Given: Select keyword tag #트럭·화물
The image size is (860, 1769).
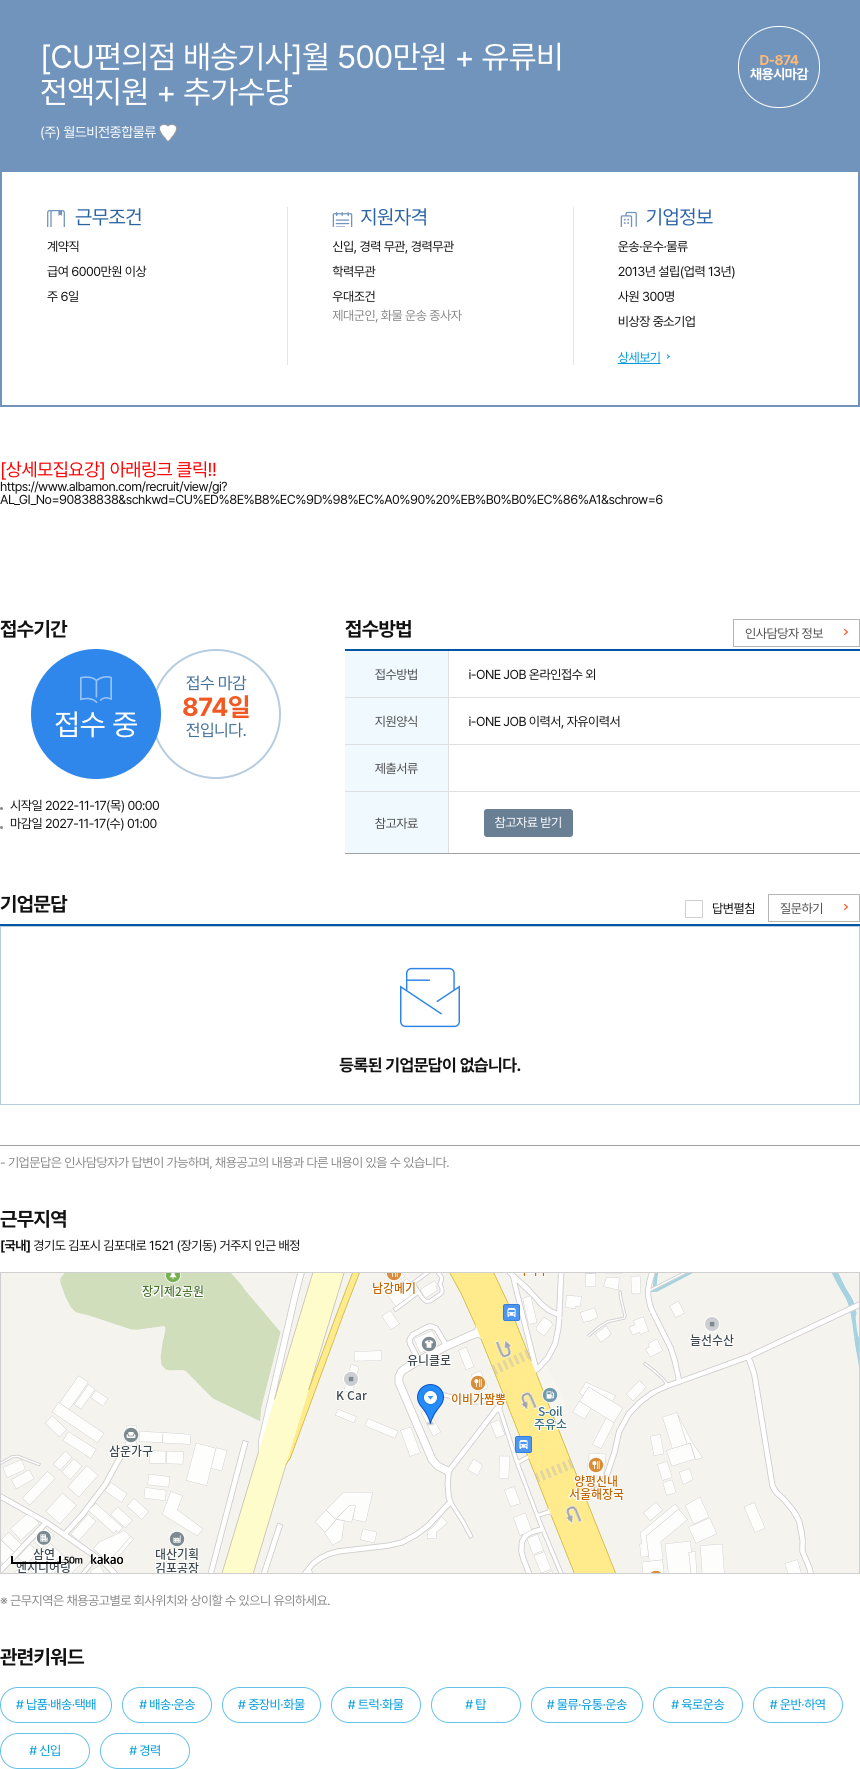Looking at the screenshot, I should tap(376, 1705).
